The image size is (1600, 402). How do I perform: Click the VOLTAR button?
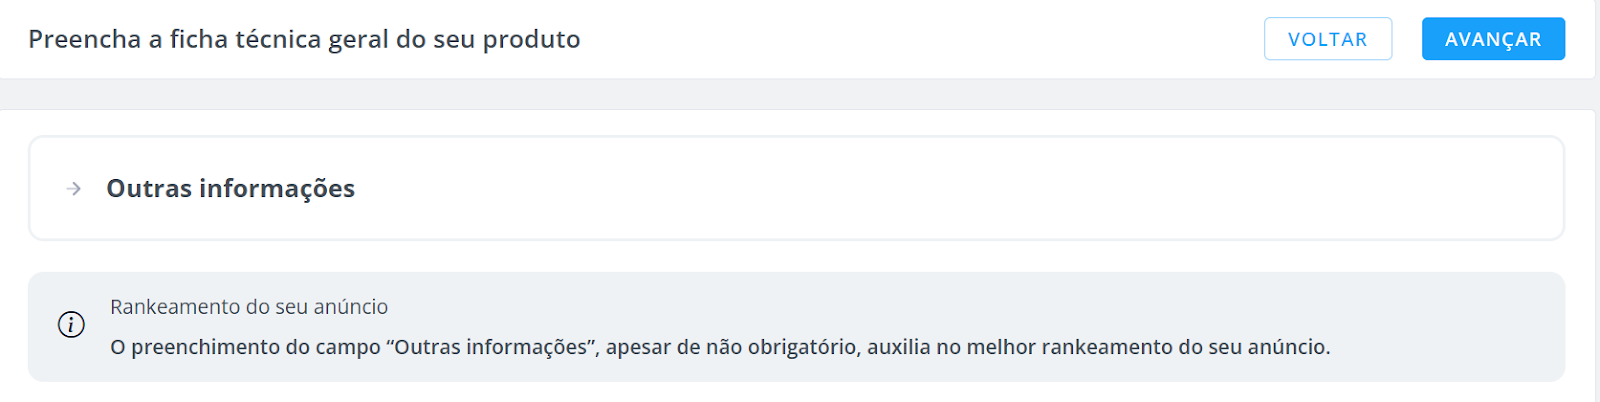(1328, 39)
